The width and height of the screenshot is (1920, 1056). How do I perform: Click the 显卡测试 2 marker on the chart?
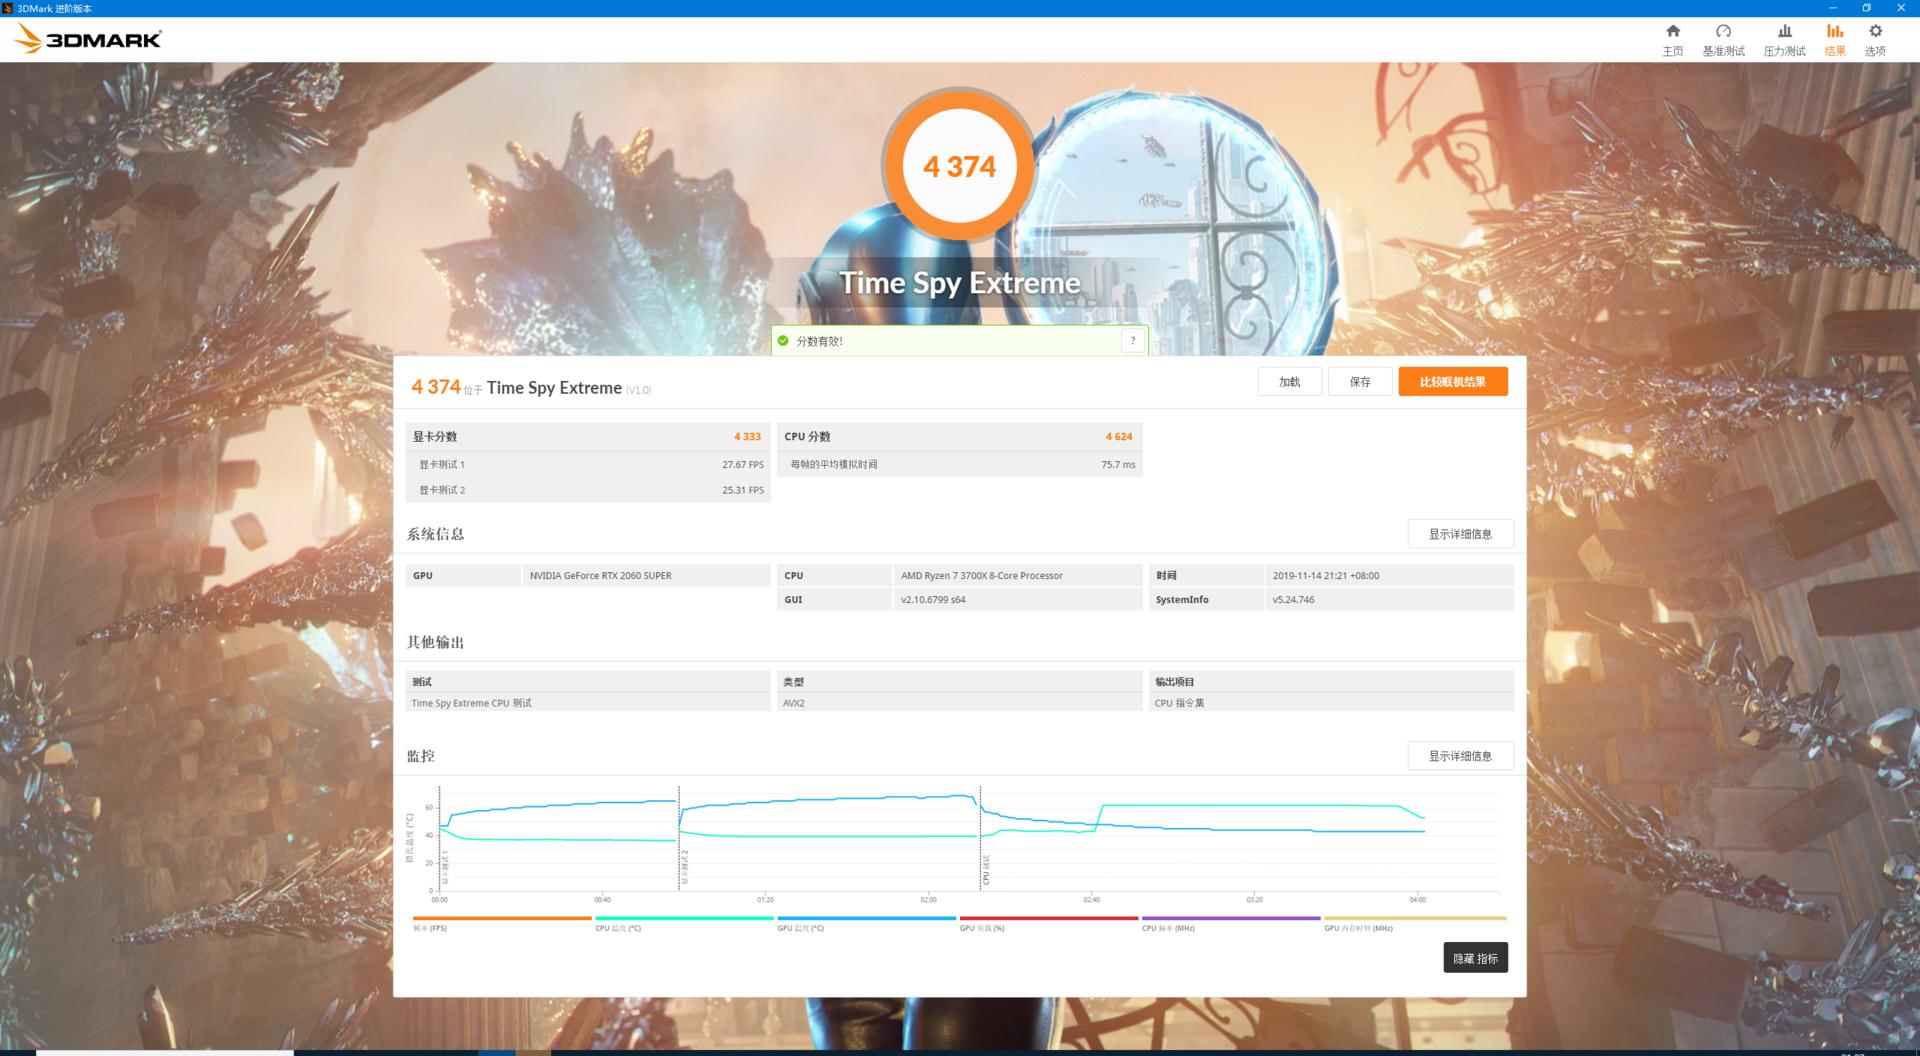pos(685,868)
